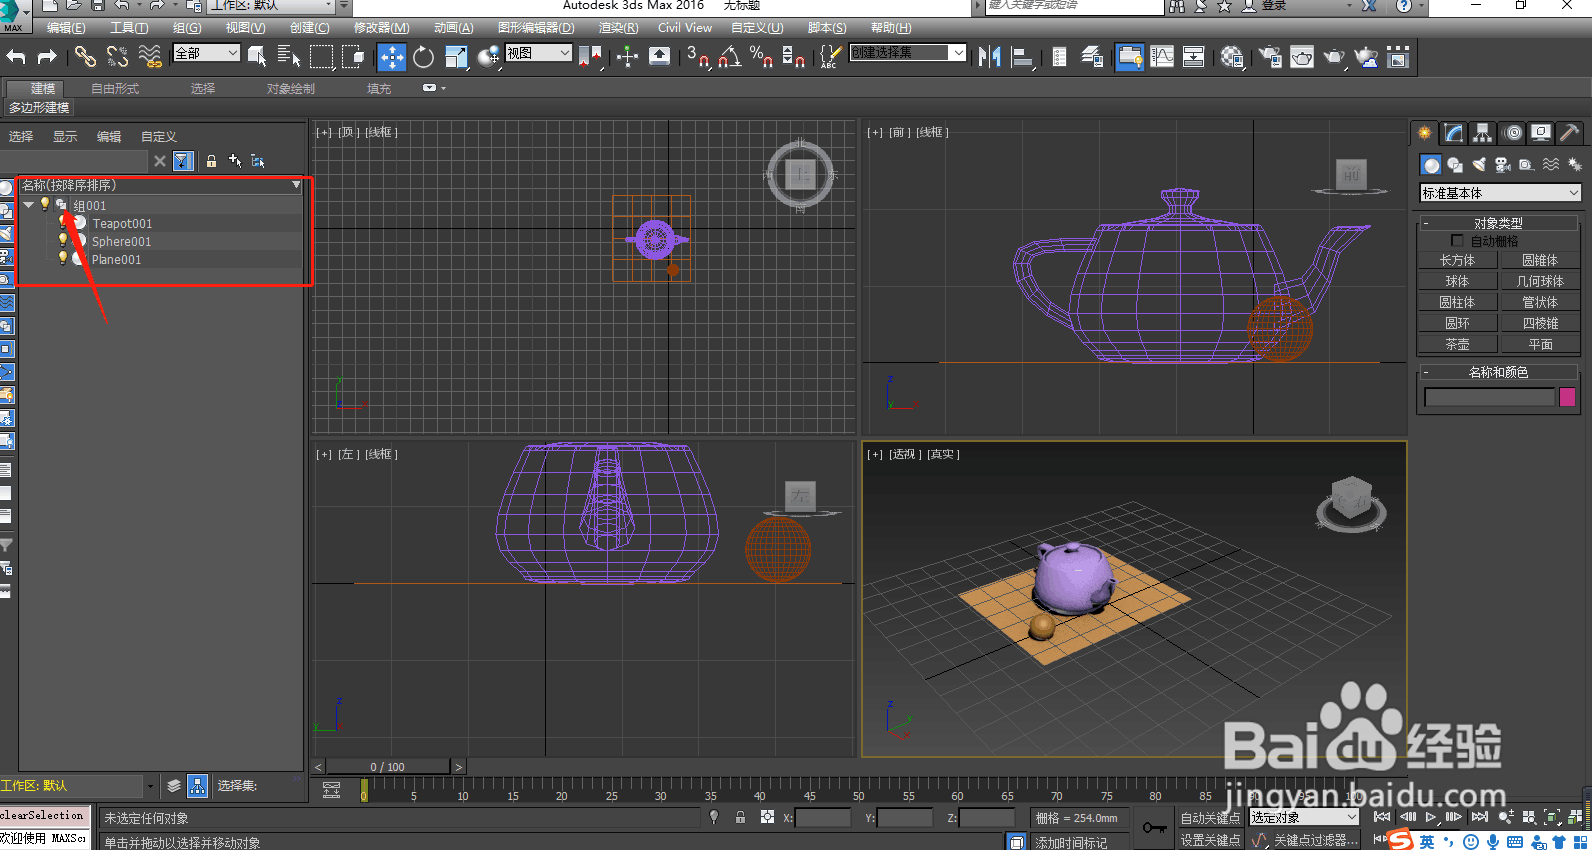This screenshot has height=850, width=1592.
Task: Collapse the 组001 group tree node
Action: point(29,205)
